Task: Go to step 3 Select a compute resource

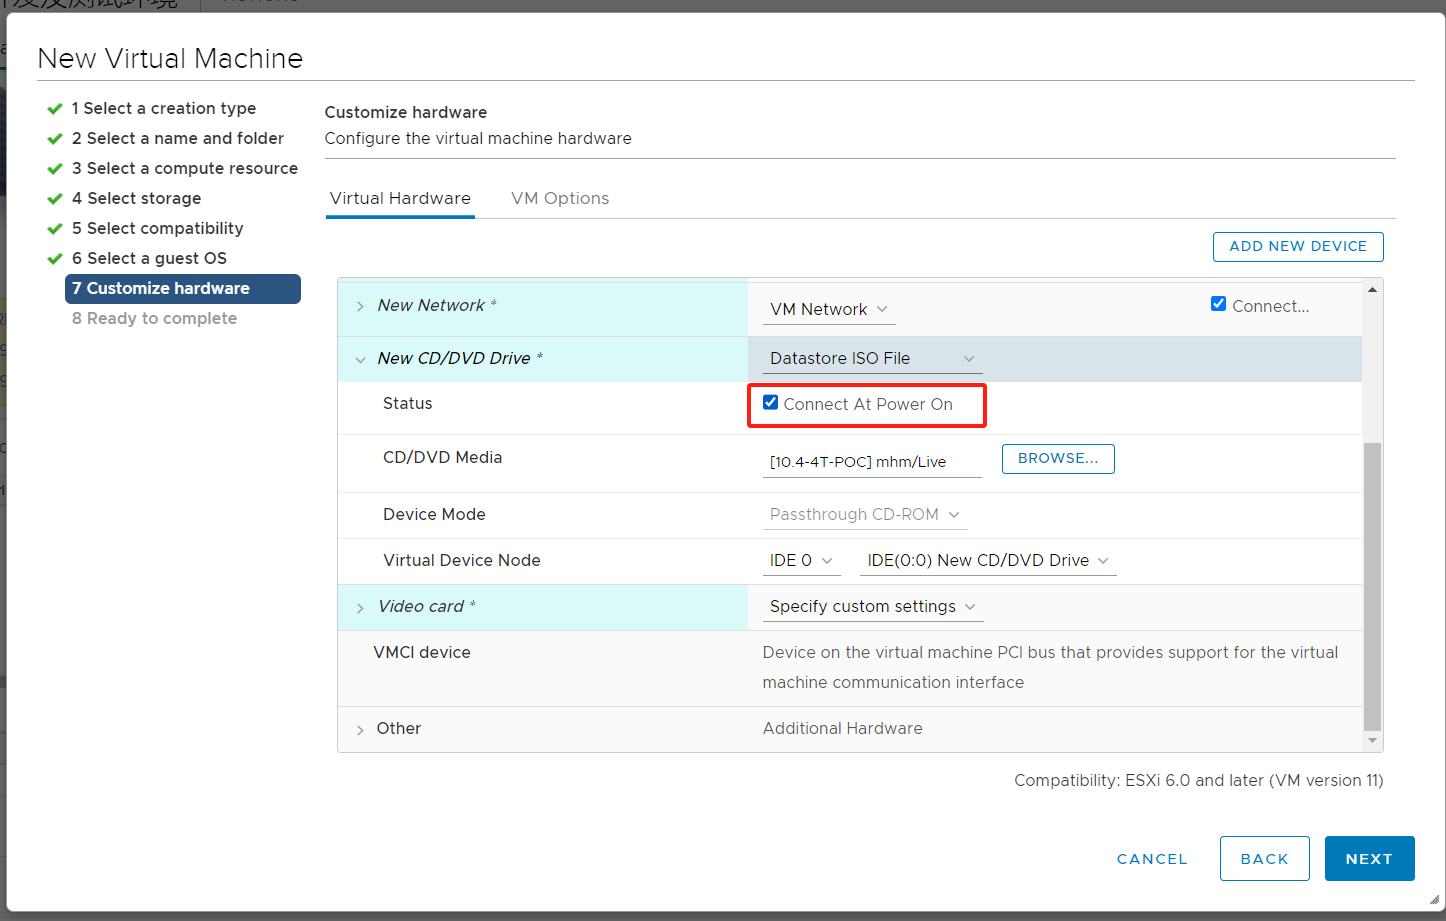Action: pos(185,168)
